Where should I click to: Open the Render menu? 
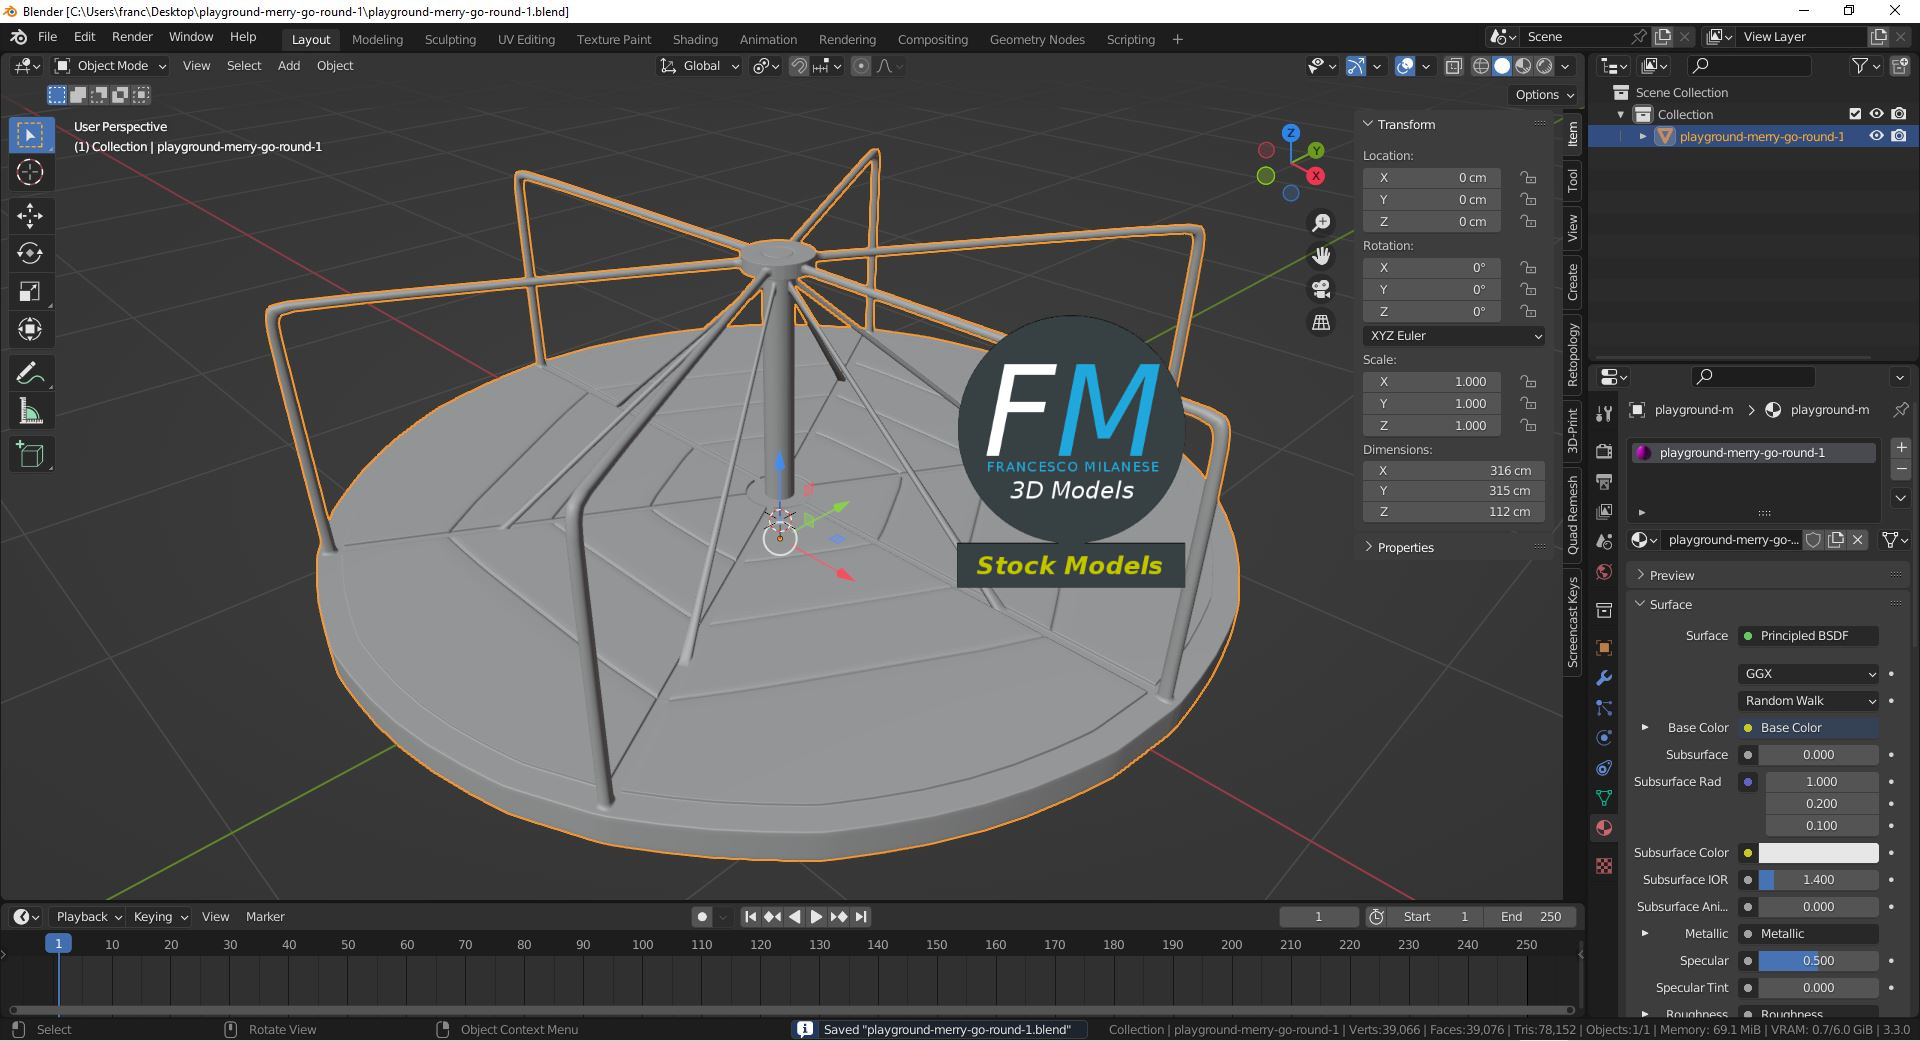point(132,37)
